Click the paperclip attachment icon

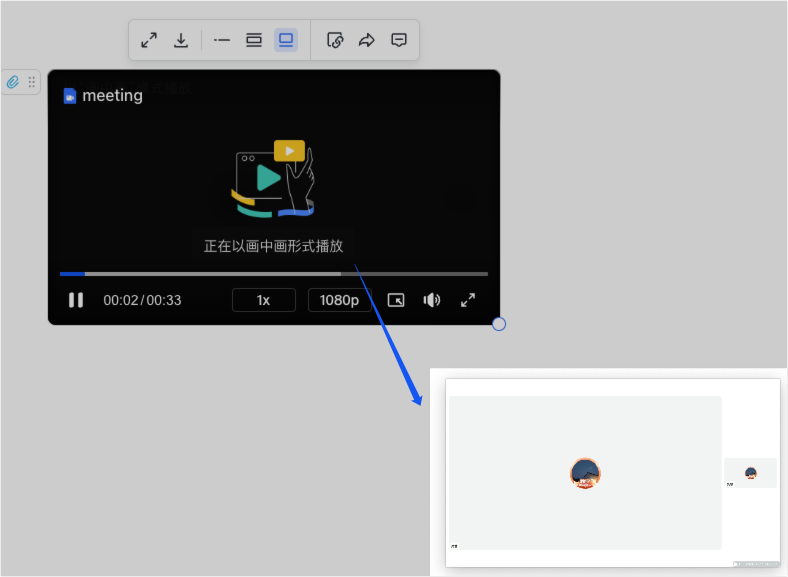tap(13, 82)
